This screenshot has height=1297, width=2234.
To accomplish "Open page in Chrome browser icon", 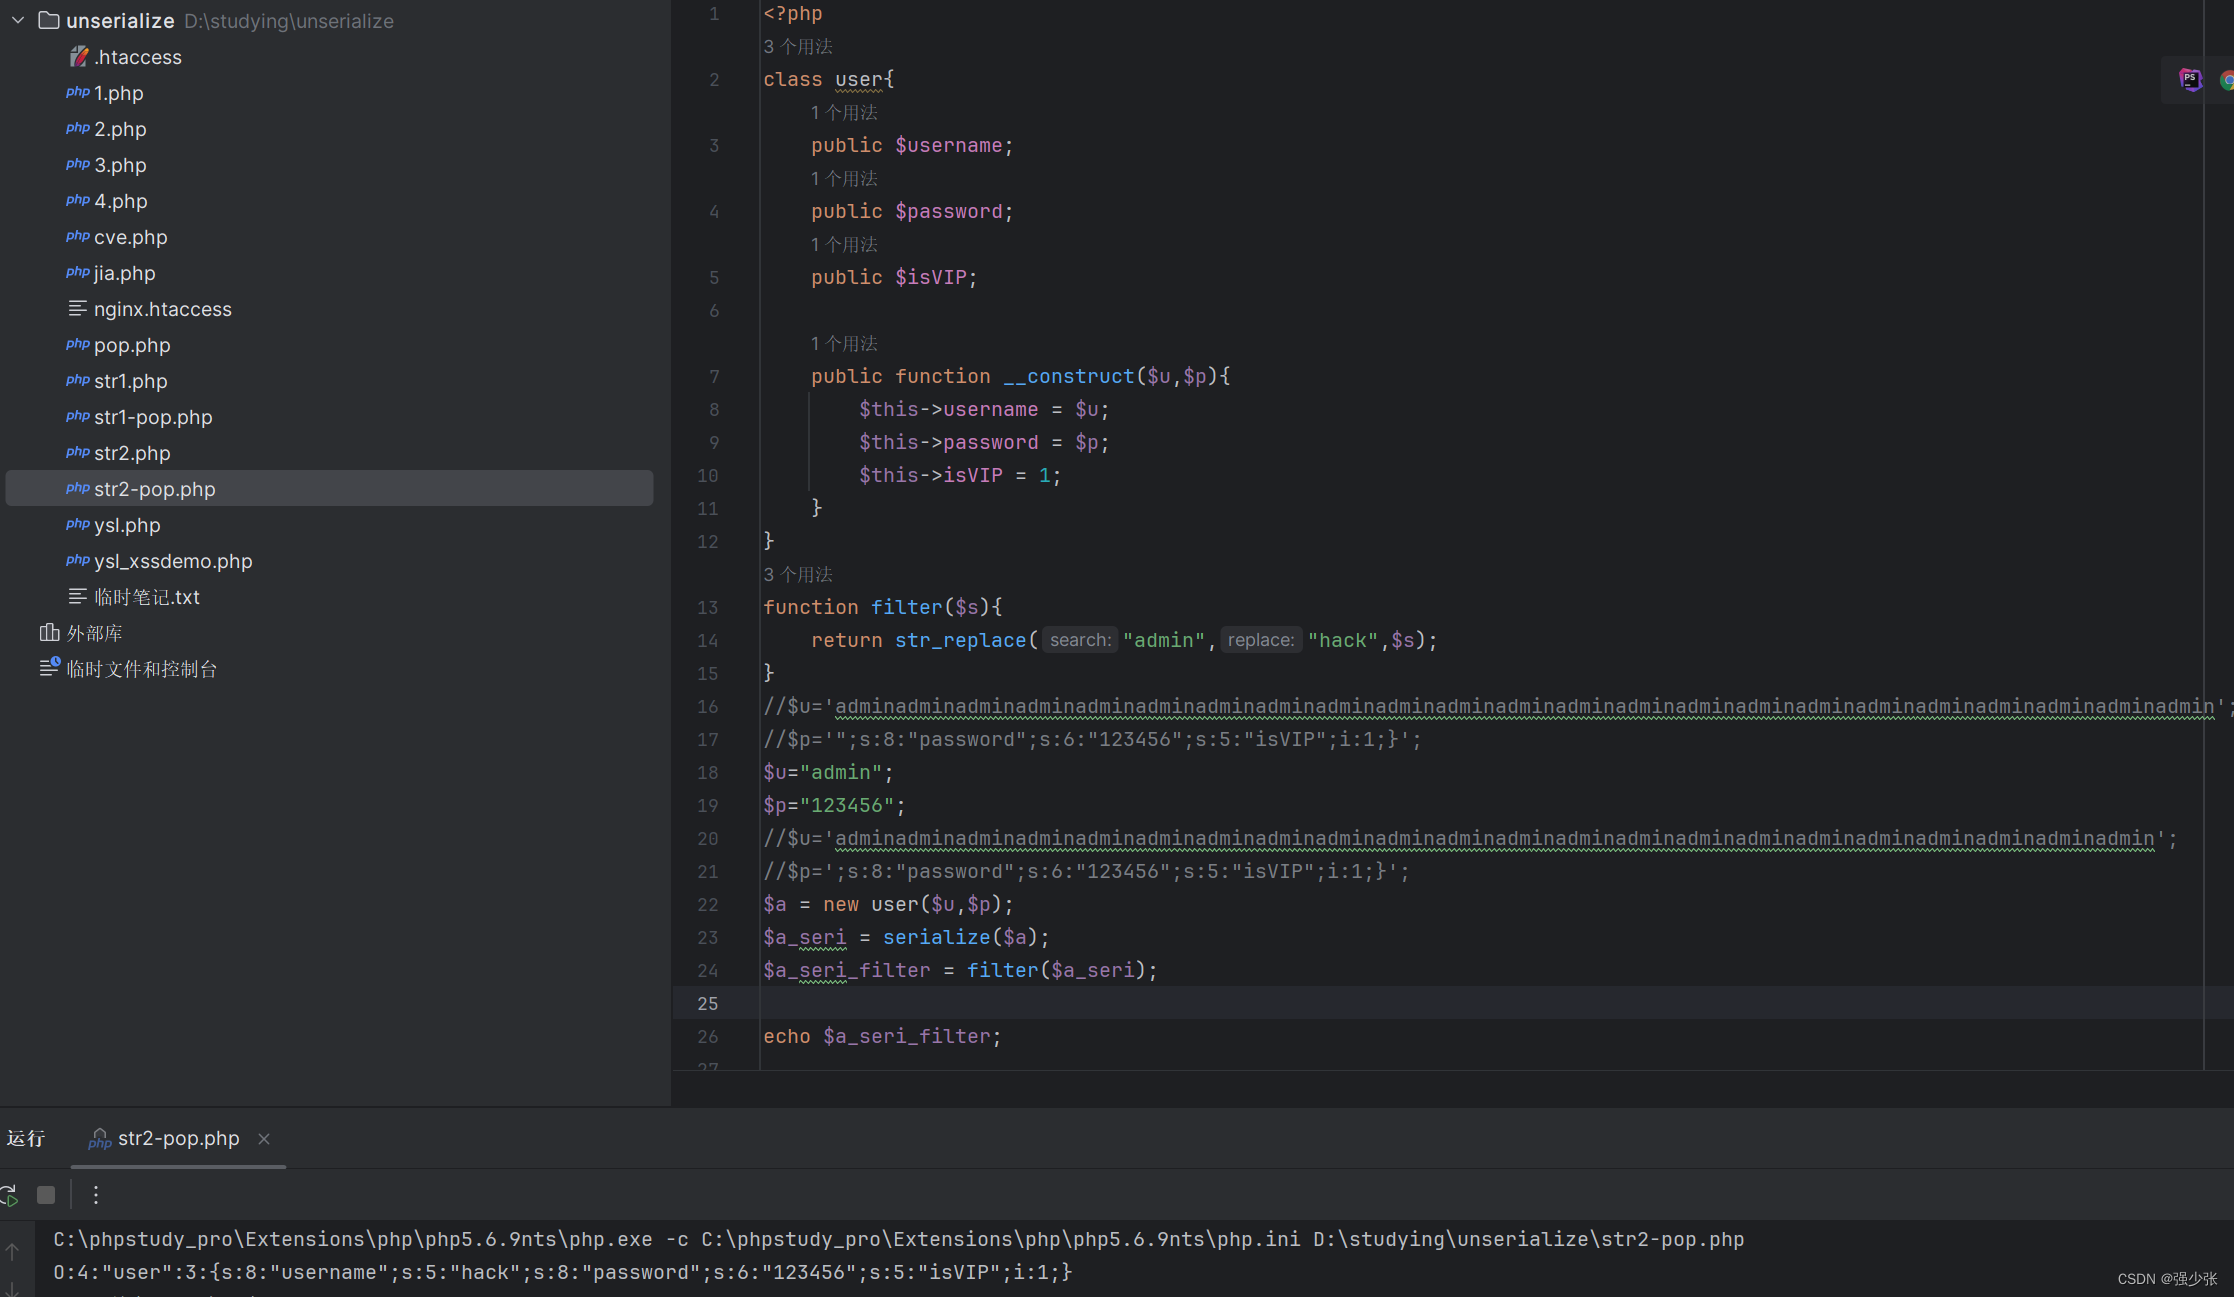I will [x=2227, y=80].
